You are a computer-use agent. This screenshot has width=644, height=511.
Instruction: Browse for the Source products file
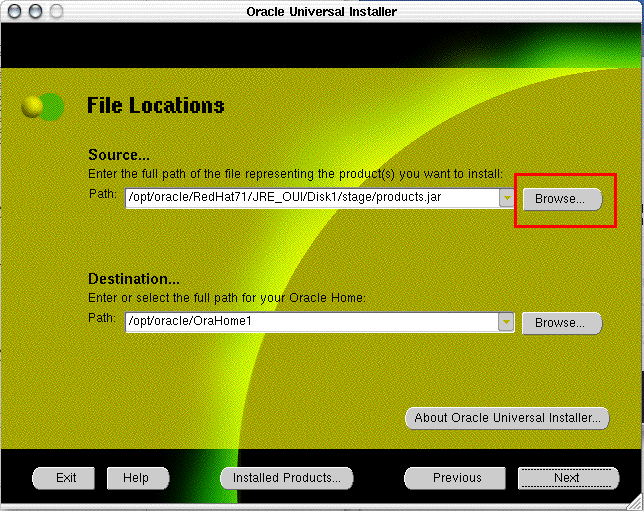pos(560,199)
